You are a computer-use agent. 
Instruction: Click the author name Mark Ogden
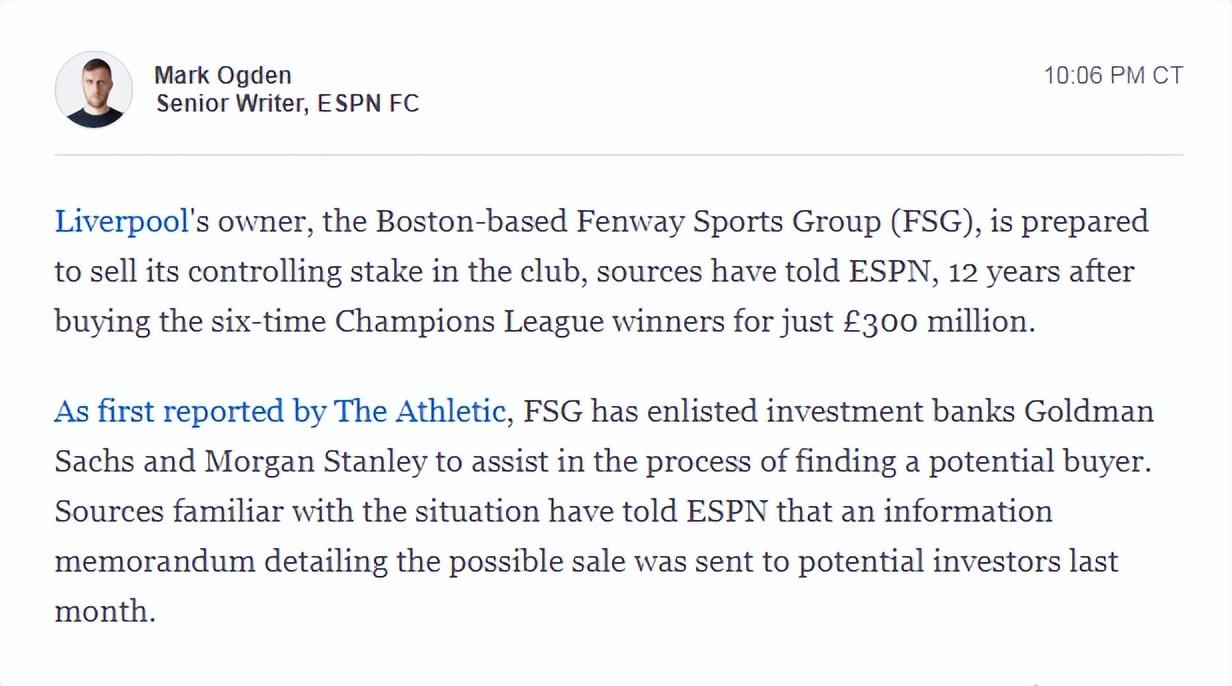click(223, 75)
